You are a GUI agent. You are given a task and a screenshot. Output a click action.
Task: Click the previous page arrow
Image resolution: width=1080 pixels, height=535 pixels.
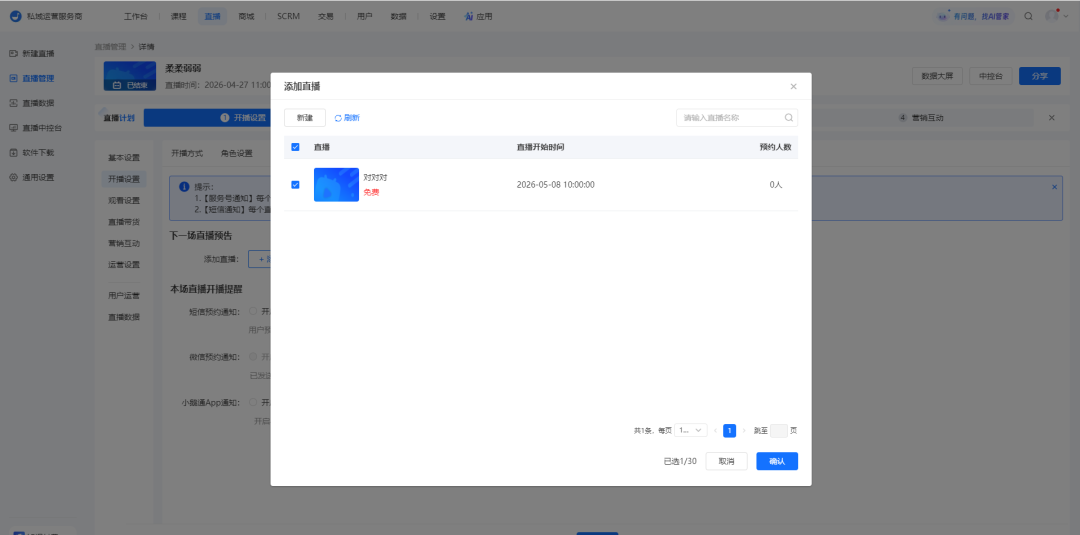[x=715, y=430]
